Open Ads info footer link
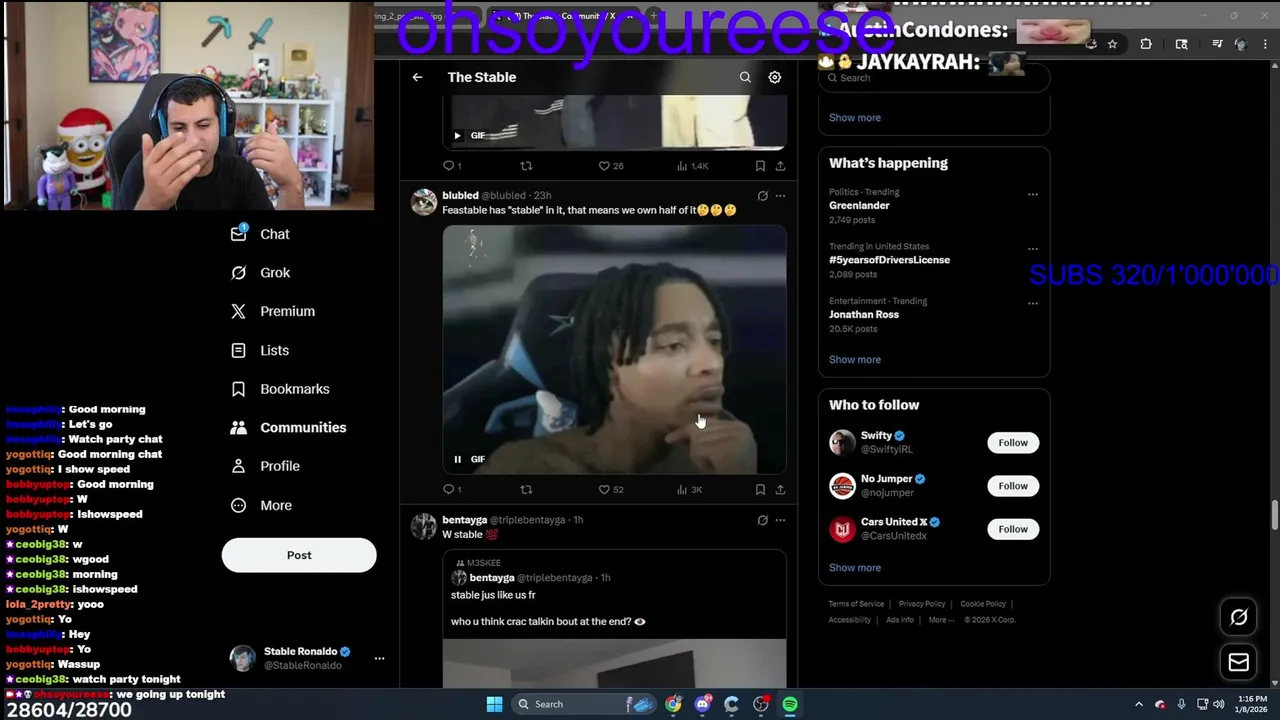1280x720 pixels. (x=900, y=620)
